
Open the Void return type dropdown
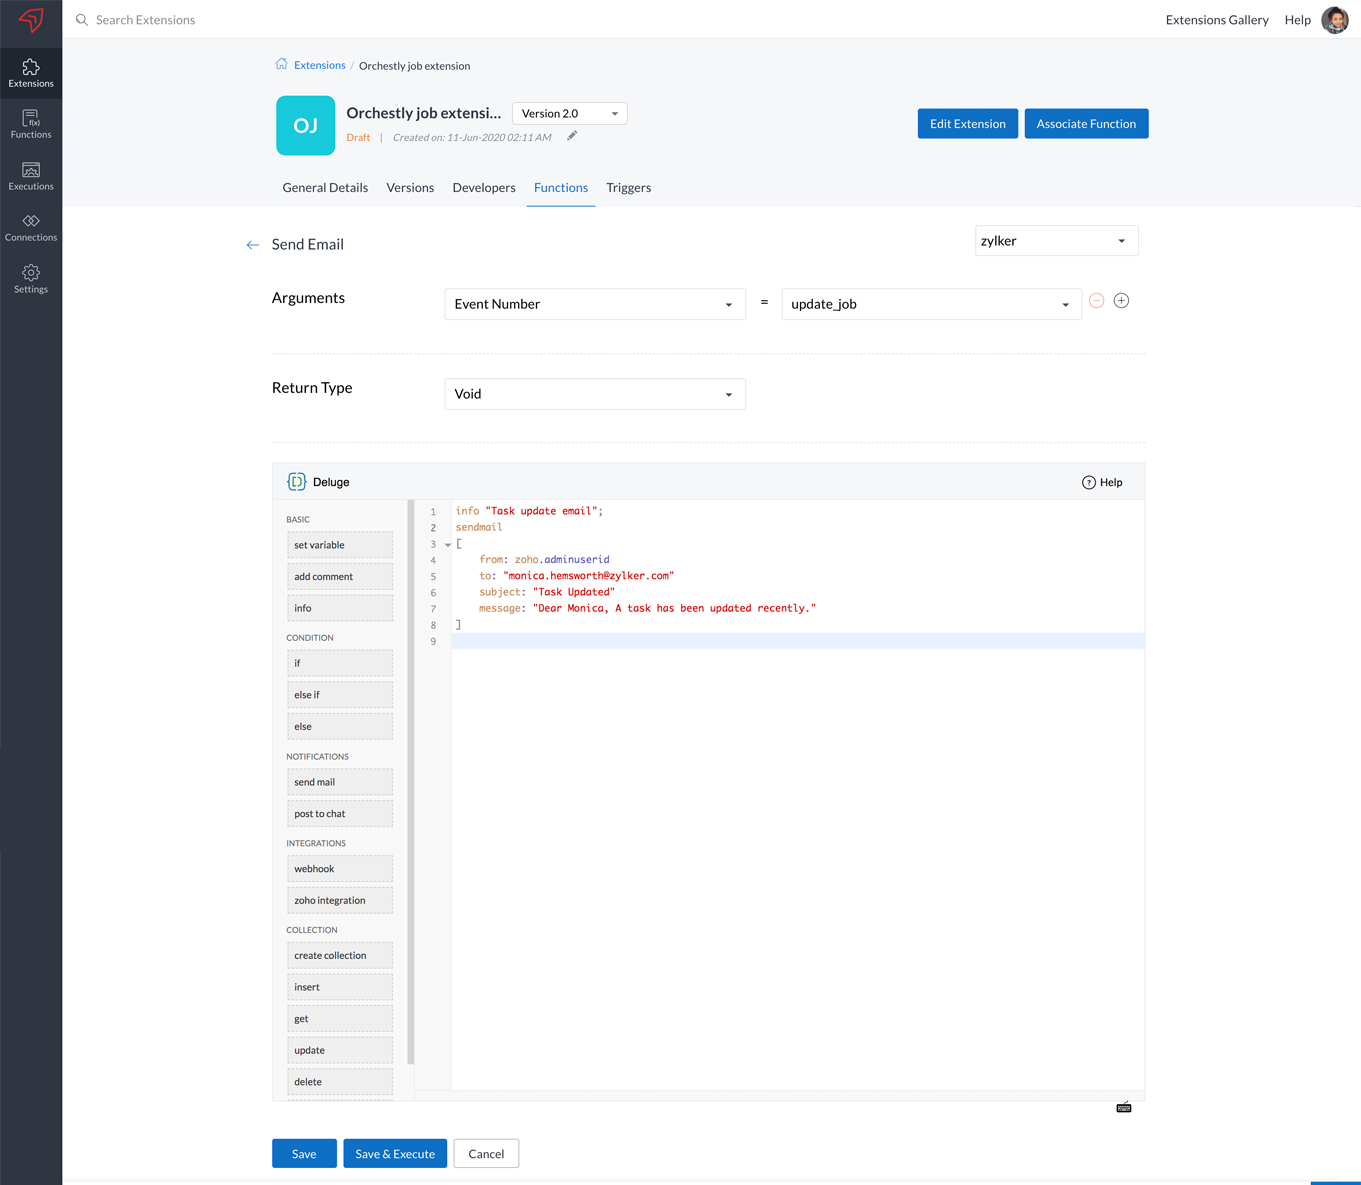point(595,394)
